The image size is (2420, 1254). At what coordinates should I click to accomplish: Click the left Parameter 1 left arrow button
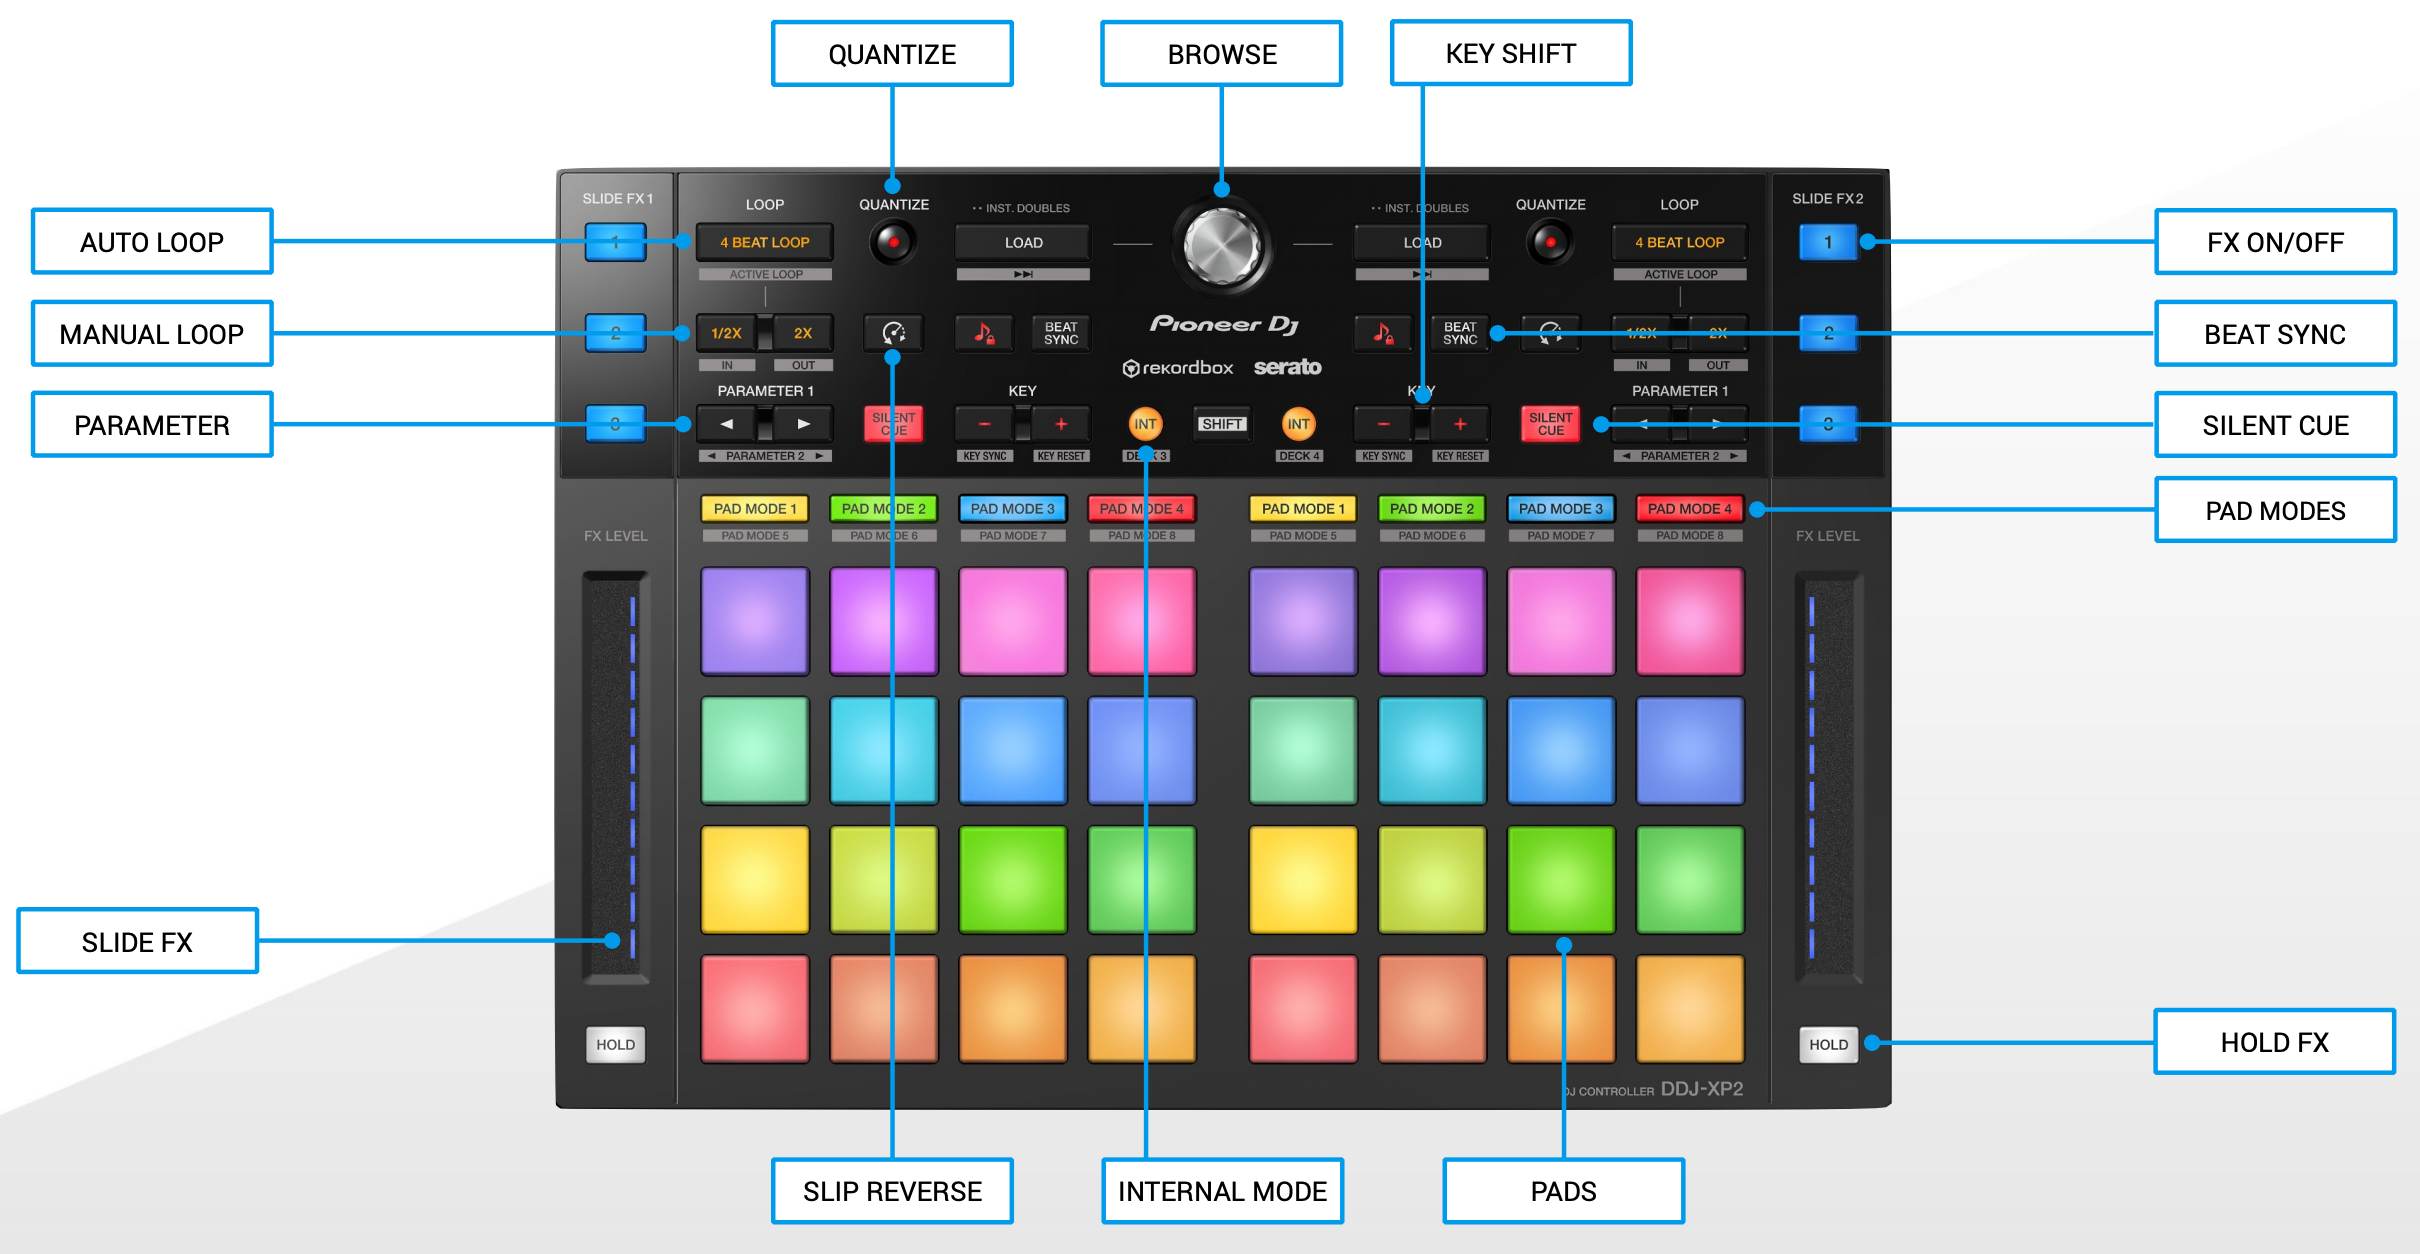point(727,424)
